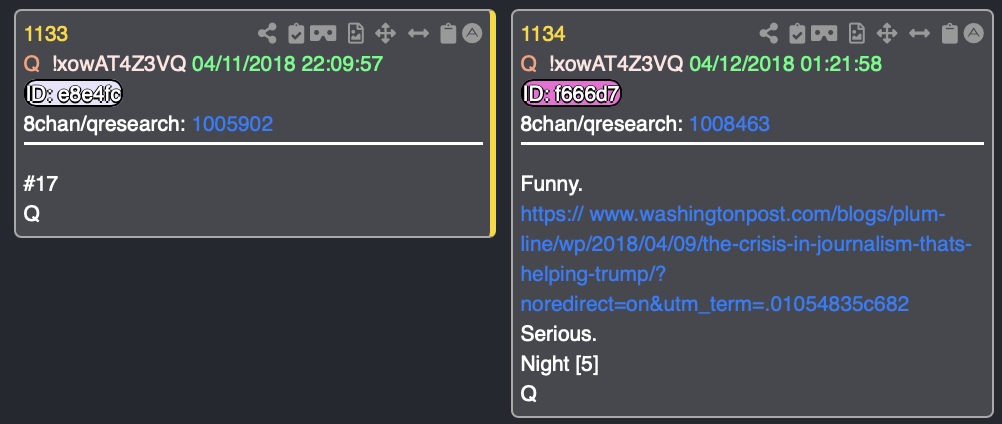The width and height of the screenshot is (1002, 424).
Task: Open the Washington Post article link
Action: 746,259
